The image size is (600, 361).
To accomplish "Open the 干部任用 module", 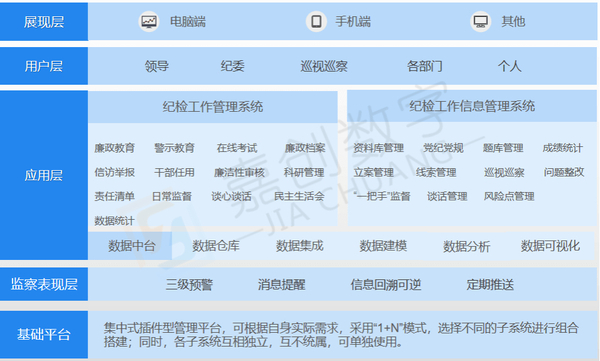I will point(174,173).
